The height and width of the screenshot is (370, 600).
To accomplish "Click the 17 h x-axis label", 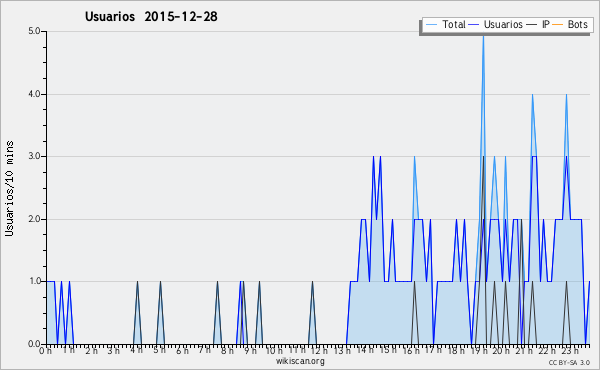I will pyautogui.click(x=433, y=350).
